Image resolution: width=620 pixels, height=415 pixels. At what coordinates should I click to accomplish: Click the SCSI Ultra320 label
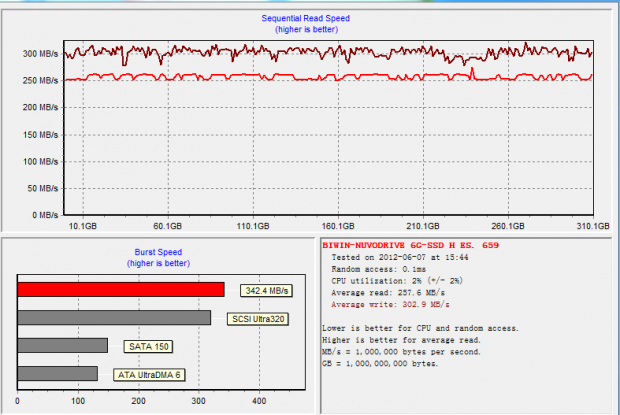[258, 319]
